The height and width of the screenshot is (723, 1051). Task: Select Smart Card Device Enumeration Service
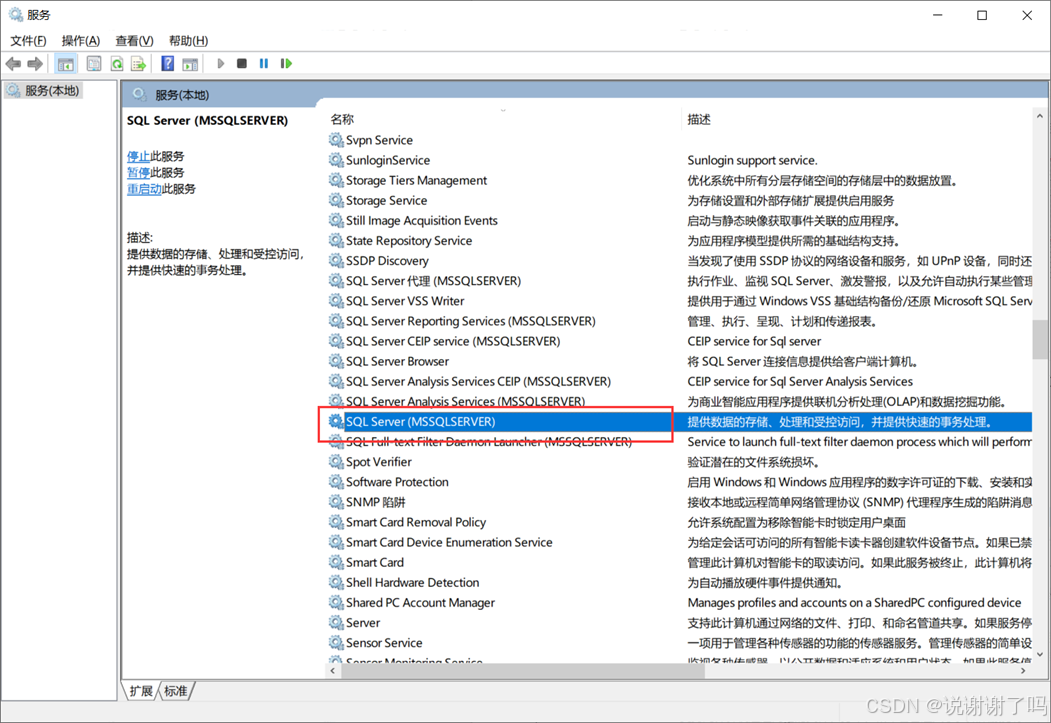click(449, 542)
